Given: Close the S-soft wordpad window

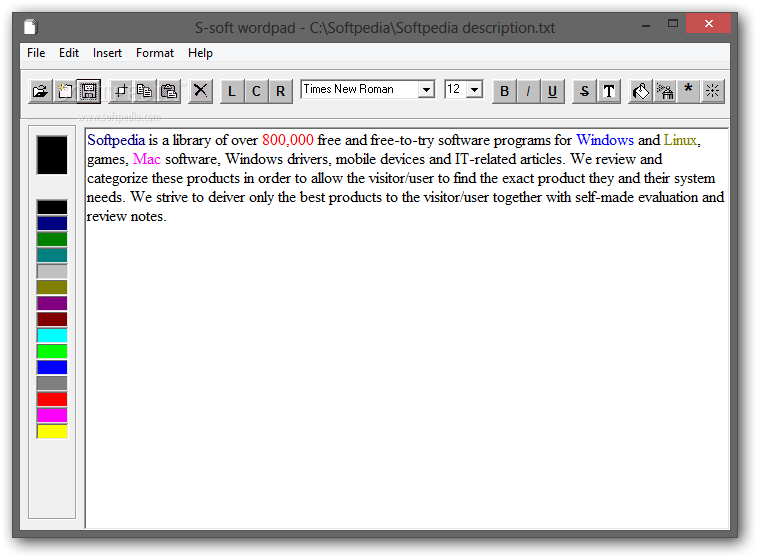Looking at the screenshot, I should point(708,24).
